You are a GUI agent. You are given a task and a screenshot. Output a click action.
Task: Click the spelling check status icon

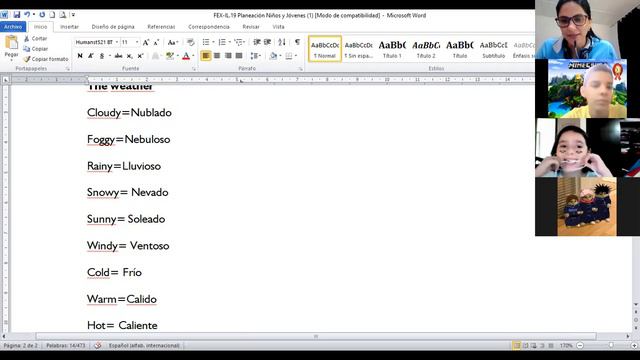[x=98, y=345]
